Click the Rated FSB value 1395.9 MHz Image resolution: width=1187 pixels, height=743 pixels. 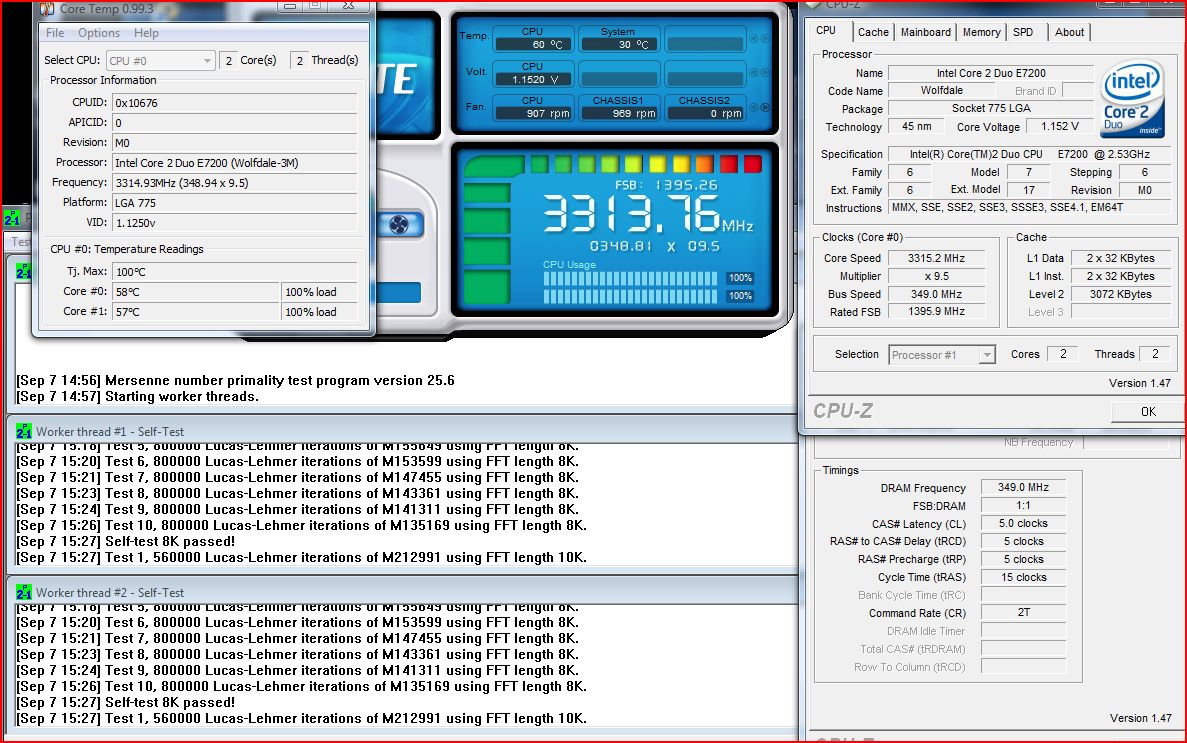[936, 311]
